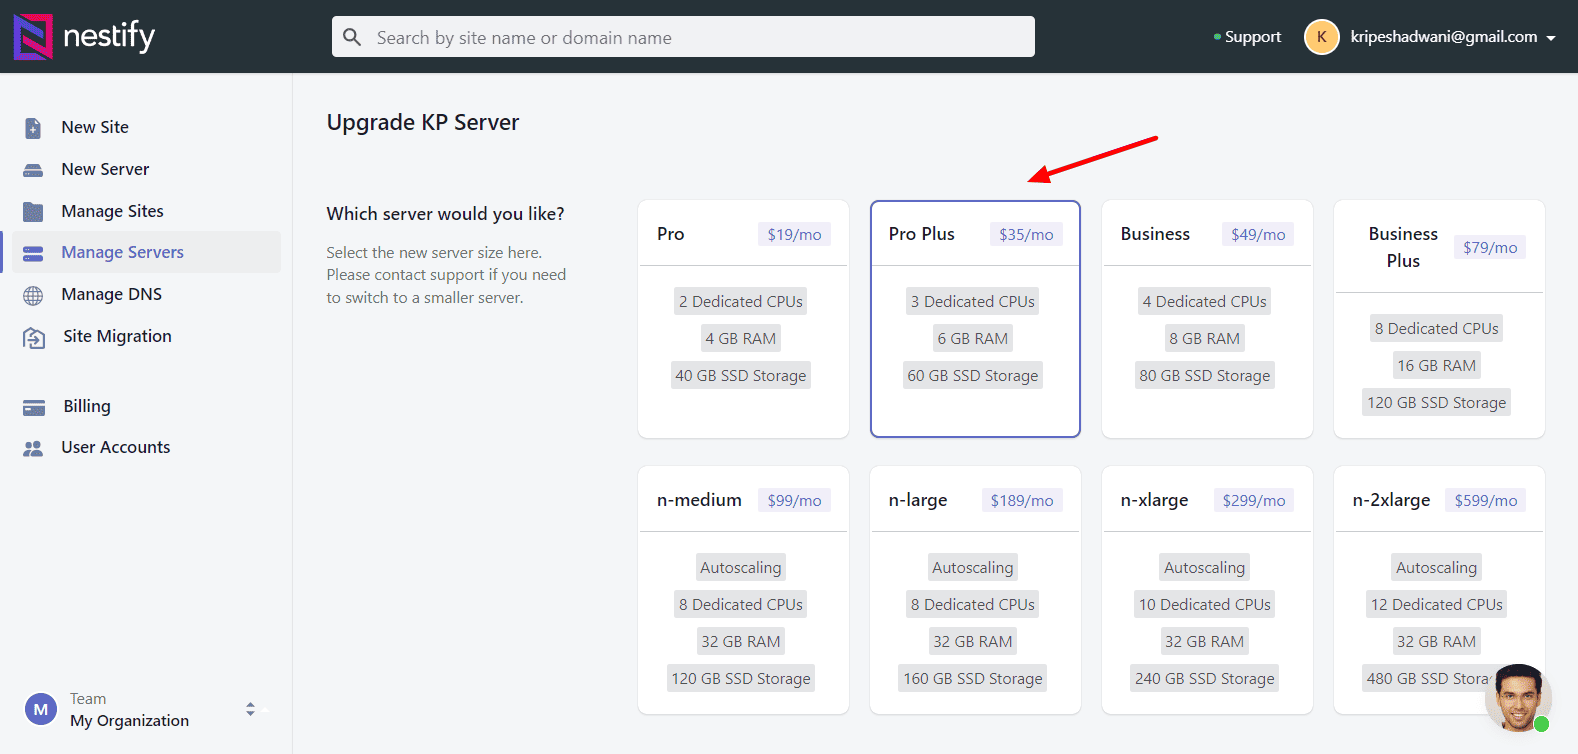
Task: Pick the Business Plus $79/mo plan
Action: pos(1439,319)
